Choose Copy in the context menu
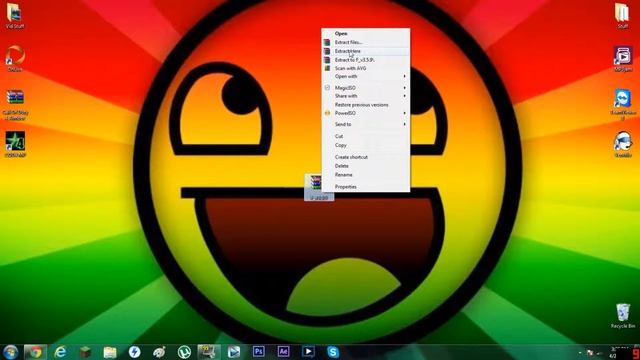 (x=365, y=145)
